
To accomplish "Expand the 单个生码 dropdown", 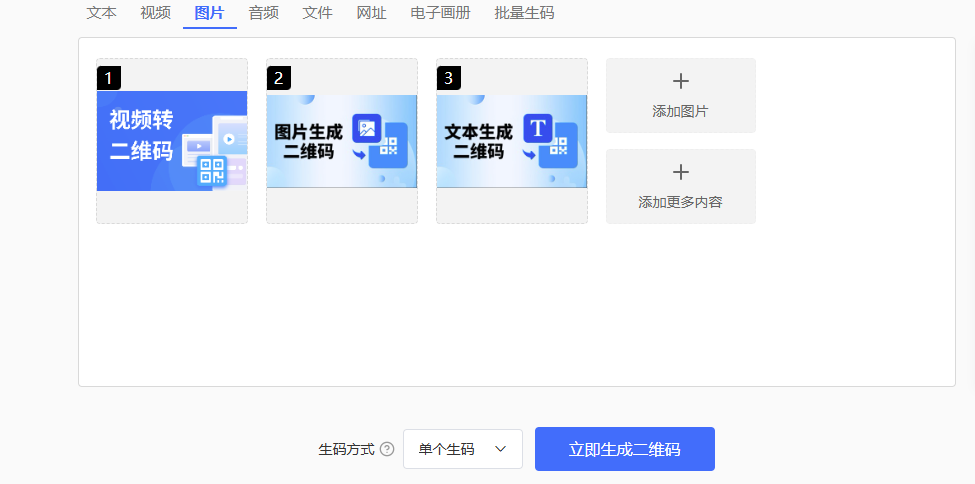I will point(463,449).
